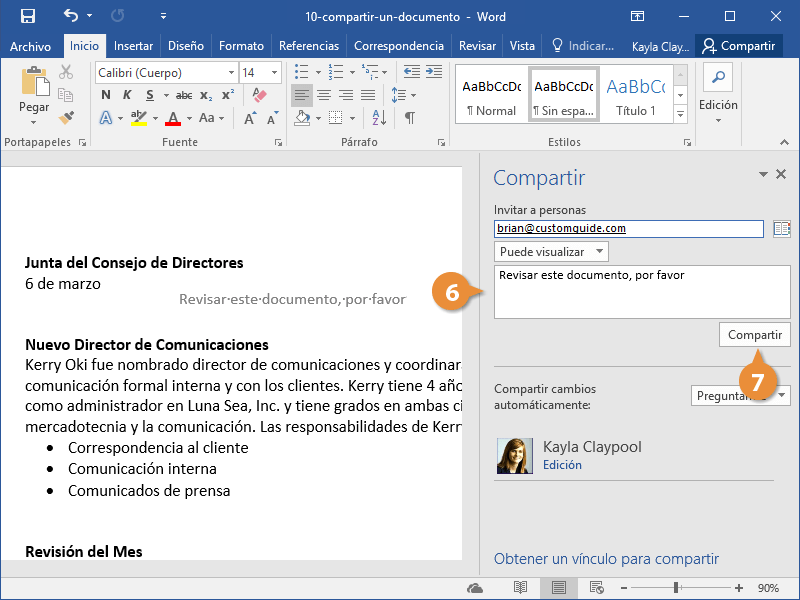
Task: Click Obtener un vínculo para compartir link
Action: pyautogui.click(x=606, y=559)
